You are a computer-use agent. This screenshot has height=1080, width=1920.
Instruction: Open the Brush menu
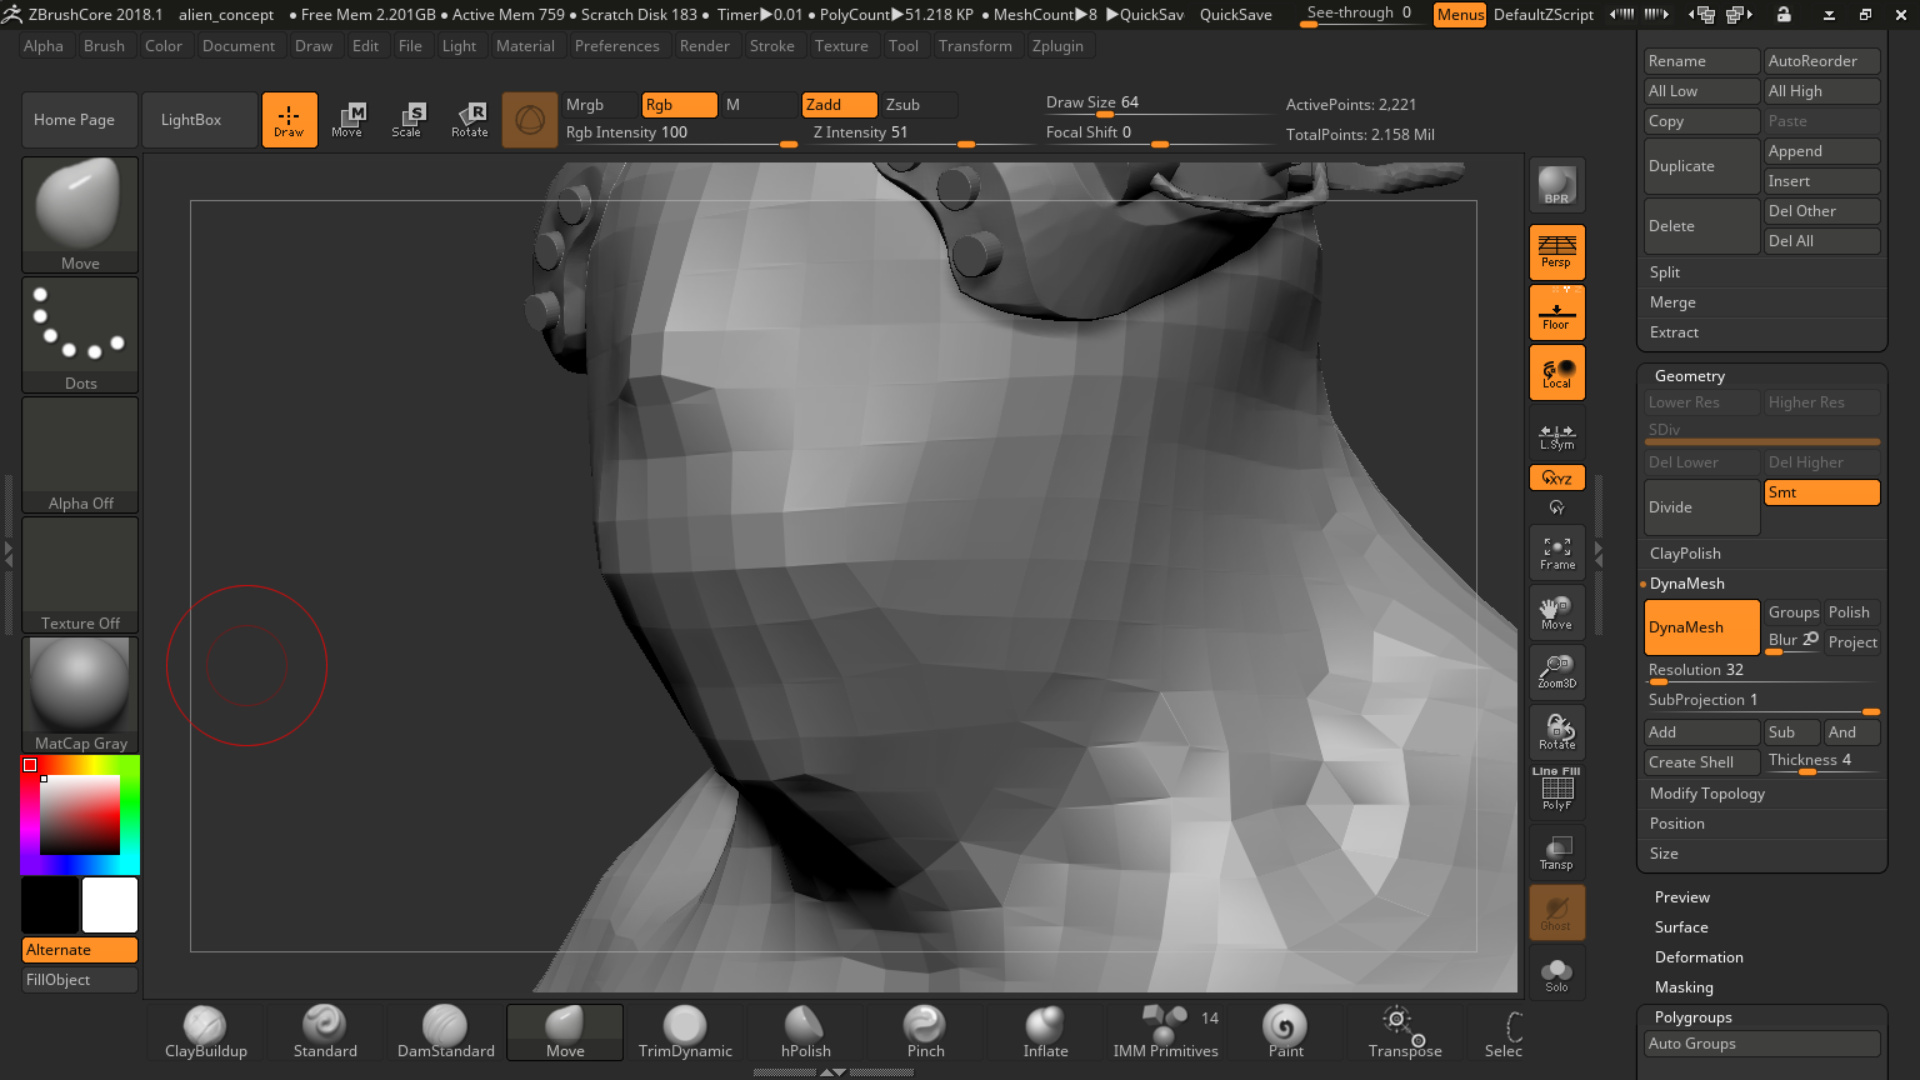[x=104, y=46]
